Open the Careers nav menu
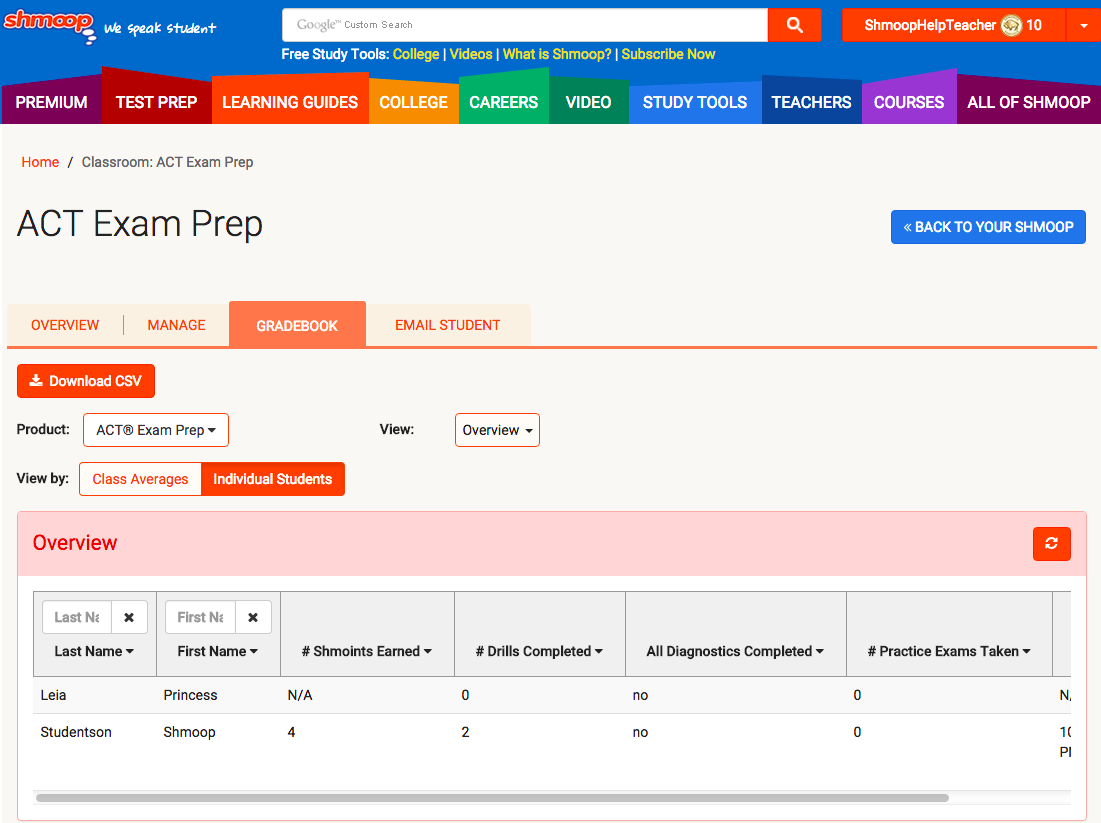Viewport: 1101px width, 823px height. coord(503,102)
